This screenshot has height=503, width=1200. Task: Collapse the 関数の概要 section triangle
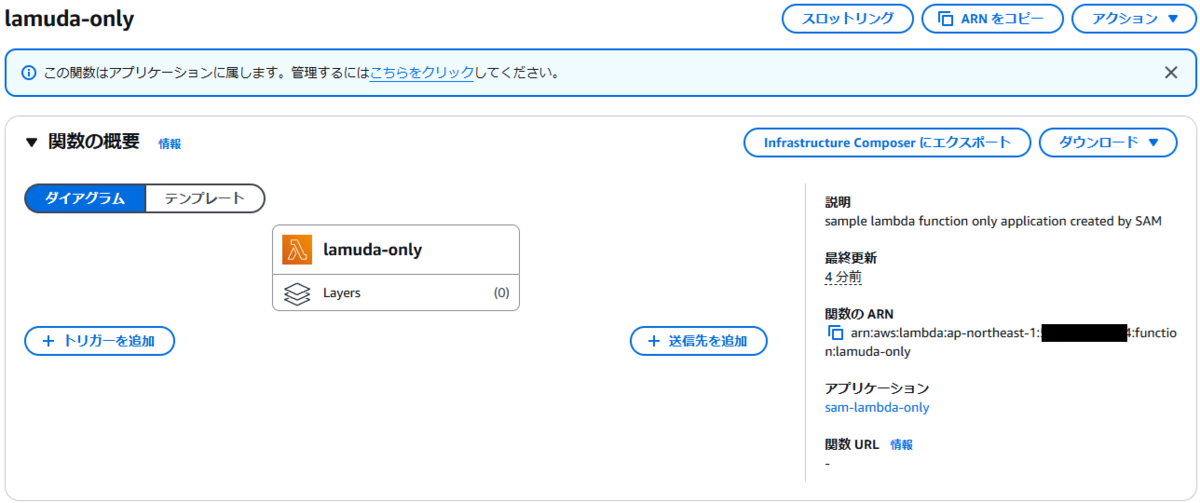(x=31, y=142)
